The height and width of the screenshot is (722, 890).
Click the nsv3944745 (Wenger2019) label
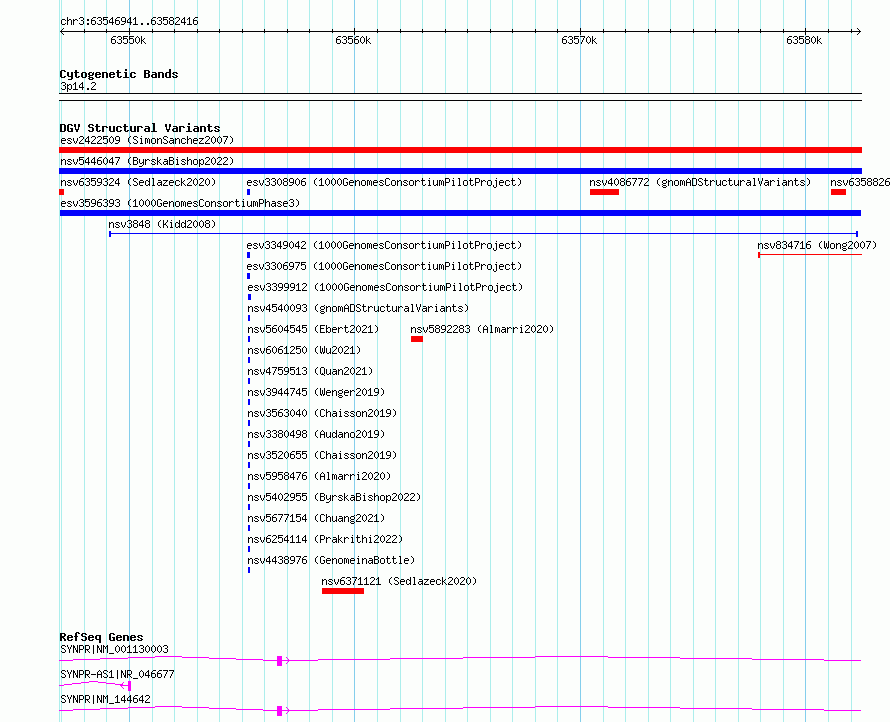tap(316, 392)
